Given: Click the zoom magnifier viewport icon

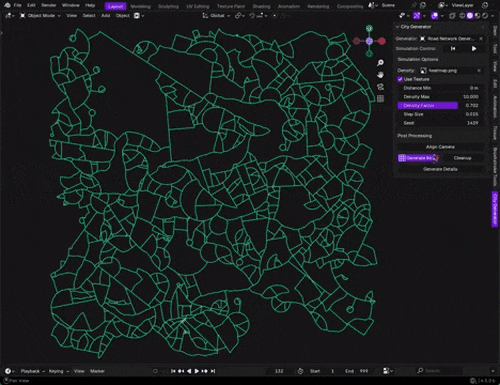Looking at the screenshot, I should coord(380,63).
